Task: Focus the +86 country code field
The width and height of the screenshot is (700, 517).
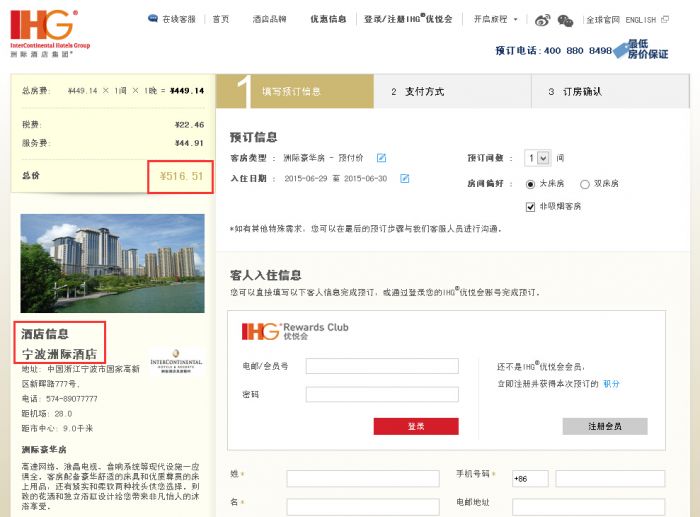Action: tap(530, 479)
